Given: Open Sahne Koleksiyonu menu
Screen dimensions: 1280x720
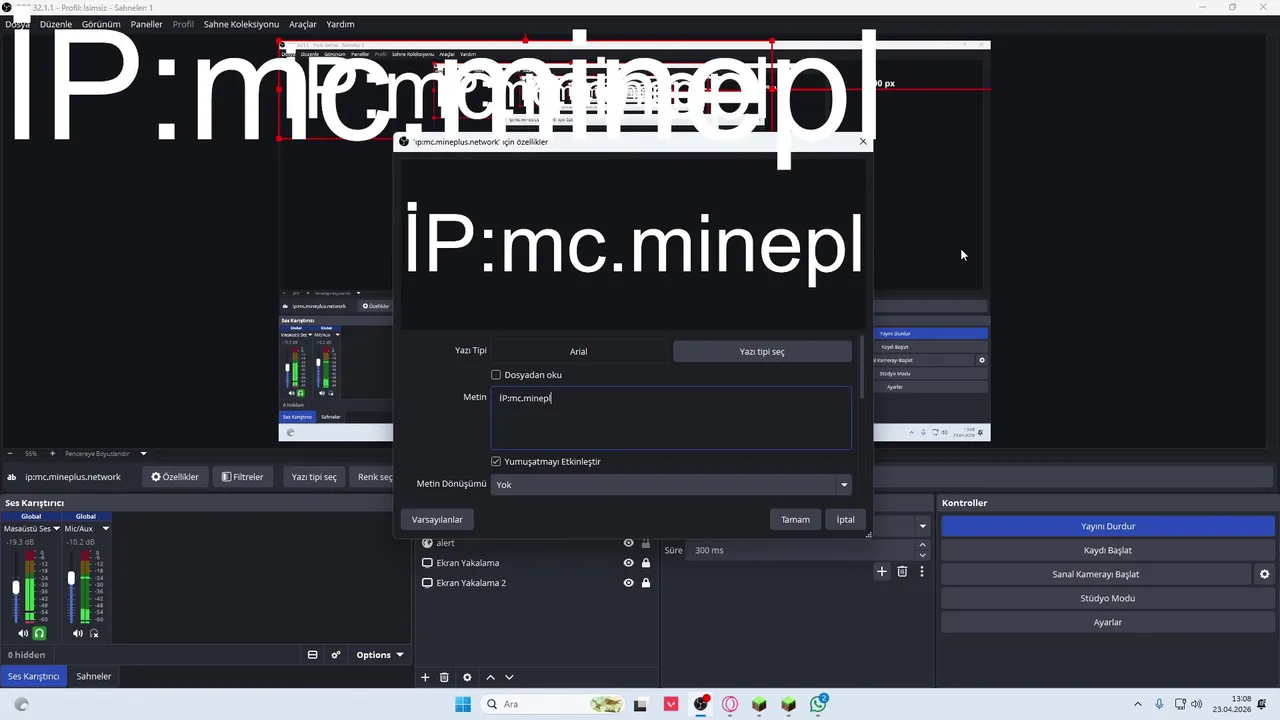Looking at the screenshot, I should (241, 24).
